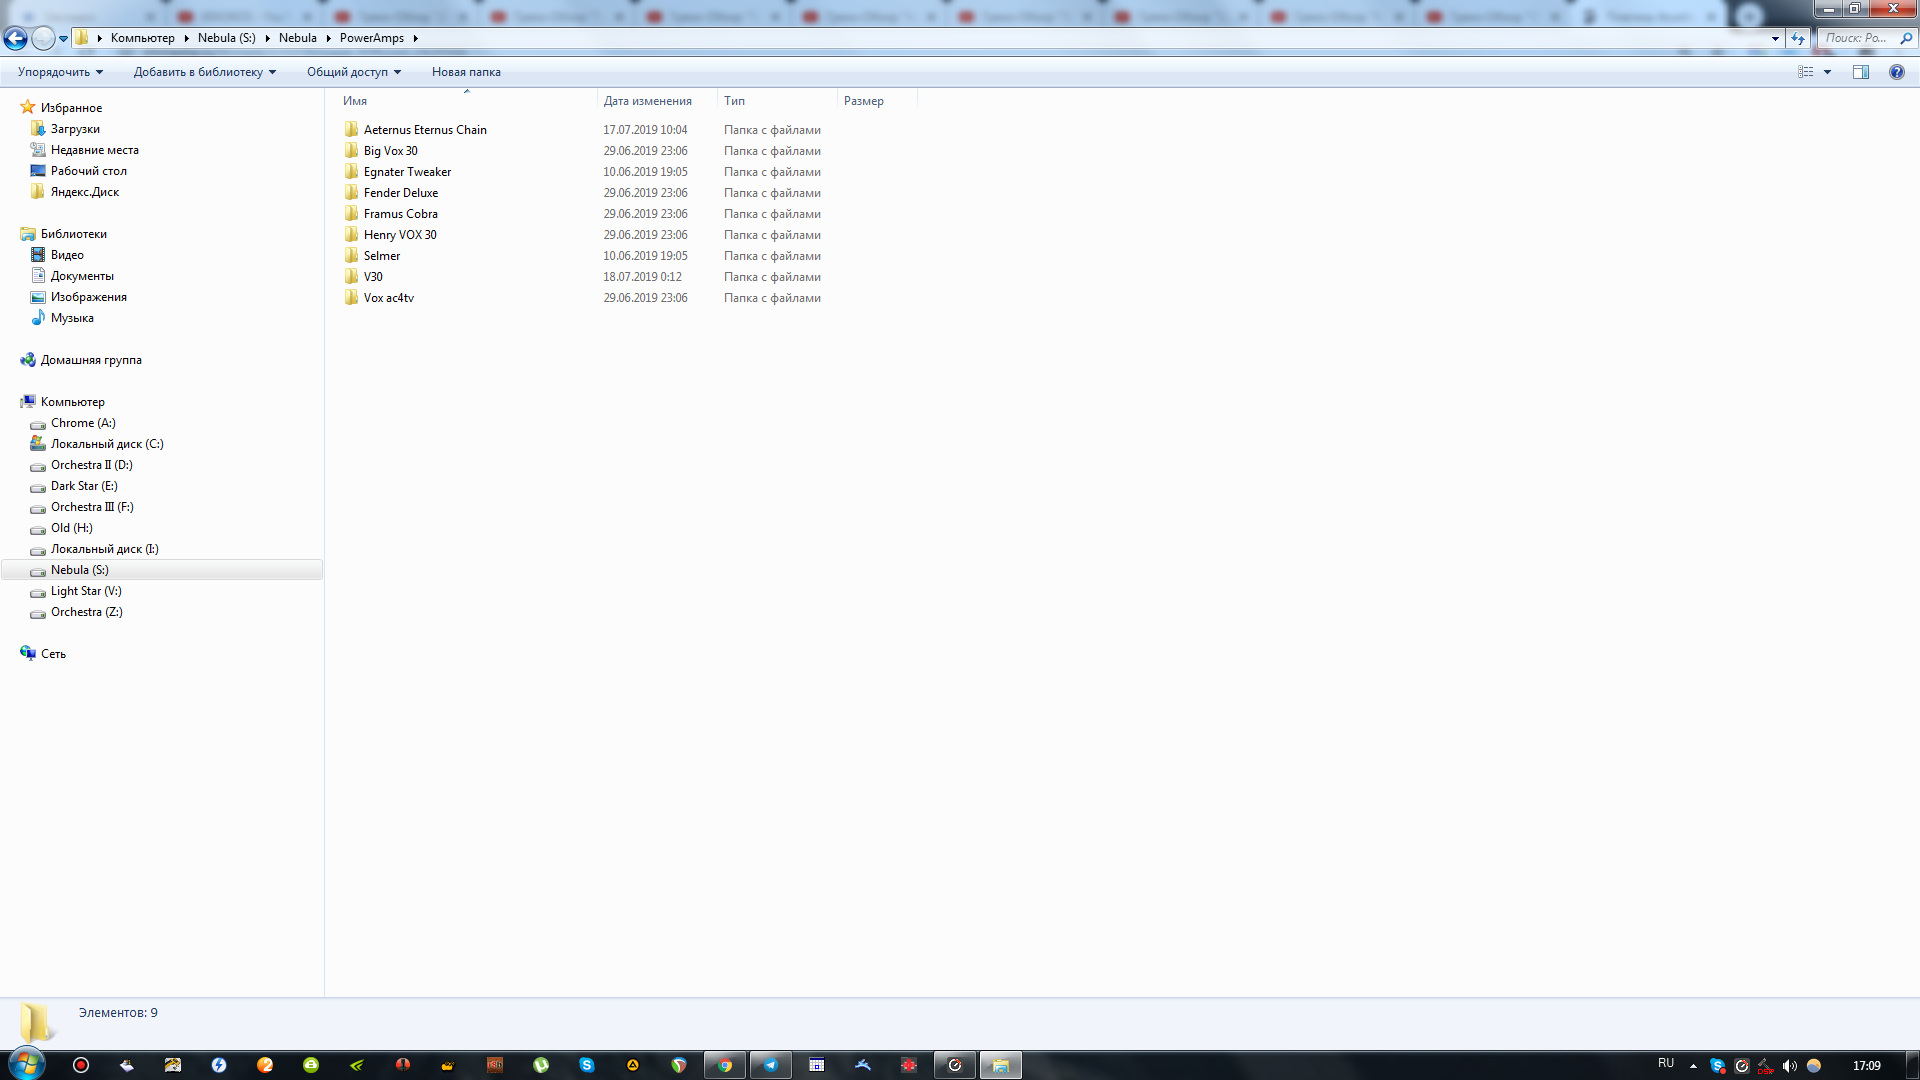This screenshot has height=1080, width=1920.
Task: Open the address bar previous locations dropdown
Action: [x=1775, y=38]
